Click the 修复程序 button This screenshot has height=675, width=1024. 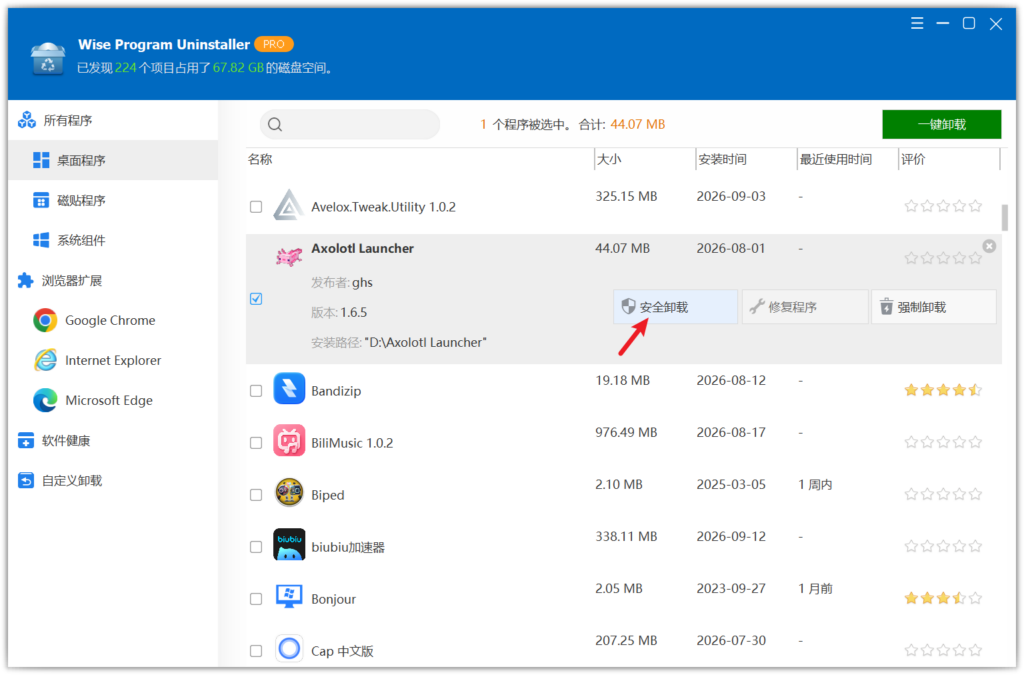[x=805, y=307]
